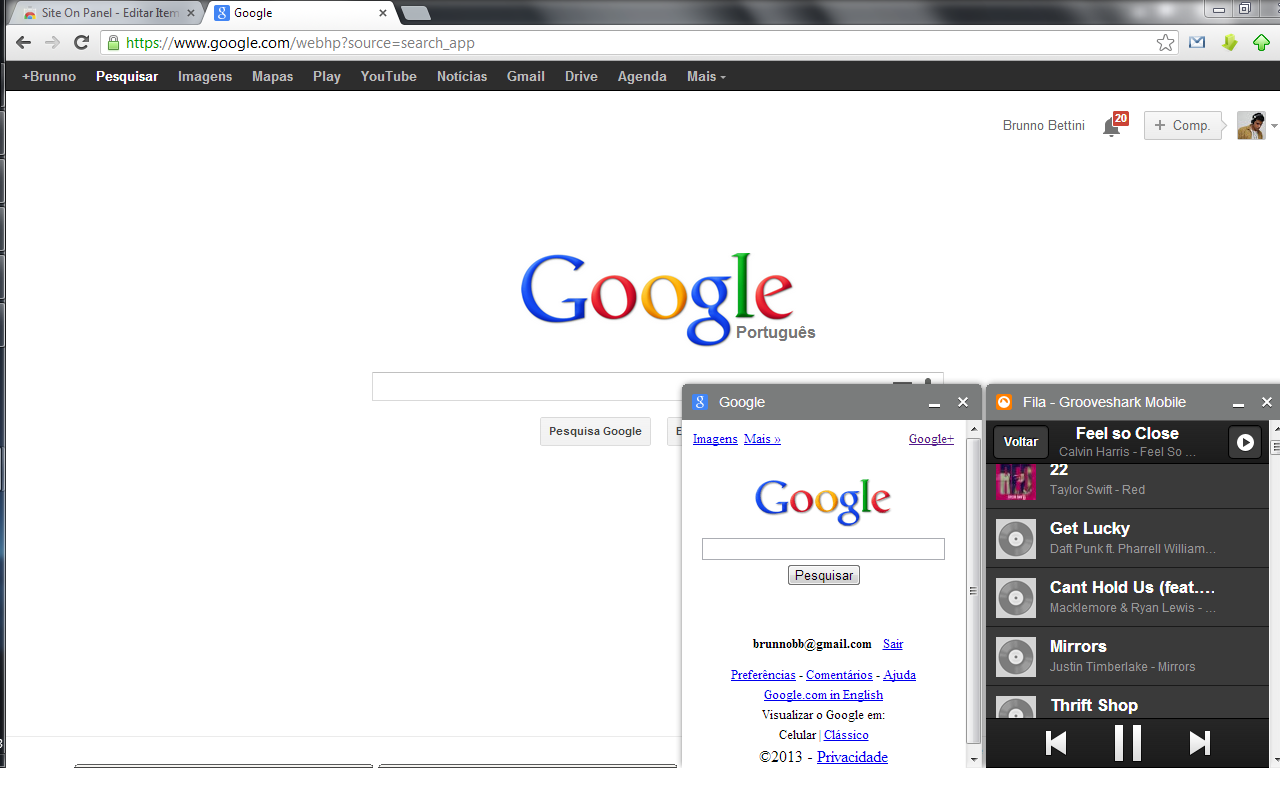
Task: Click Imagens link in the Google panel
Action: click(715, 439)
